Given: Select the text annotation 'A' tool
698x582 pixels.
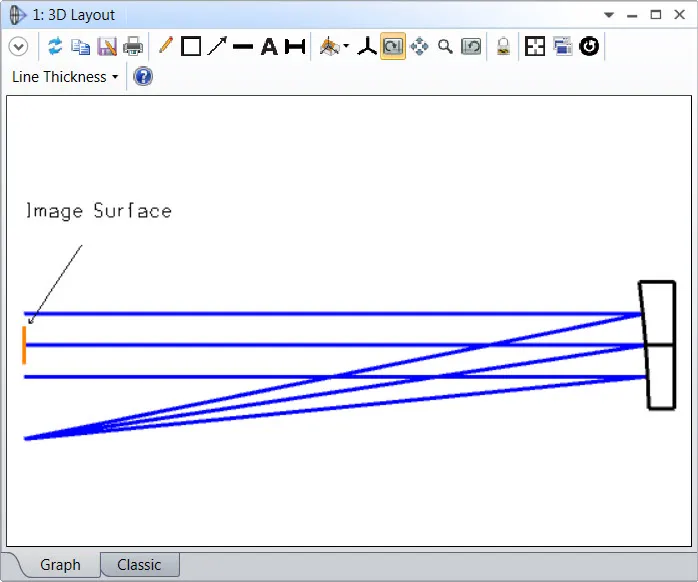Looking at the screenshot, I should pyautogui.click(x=269, y=46).
